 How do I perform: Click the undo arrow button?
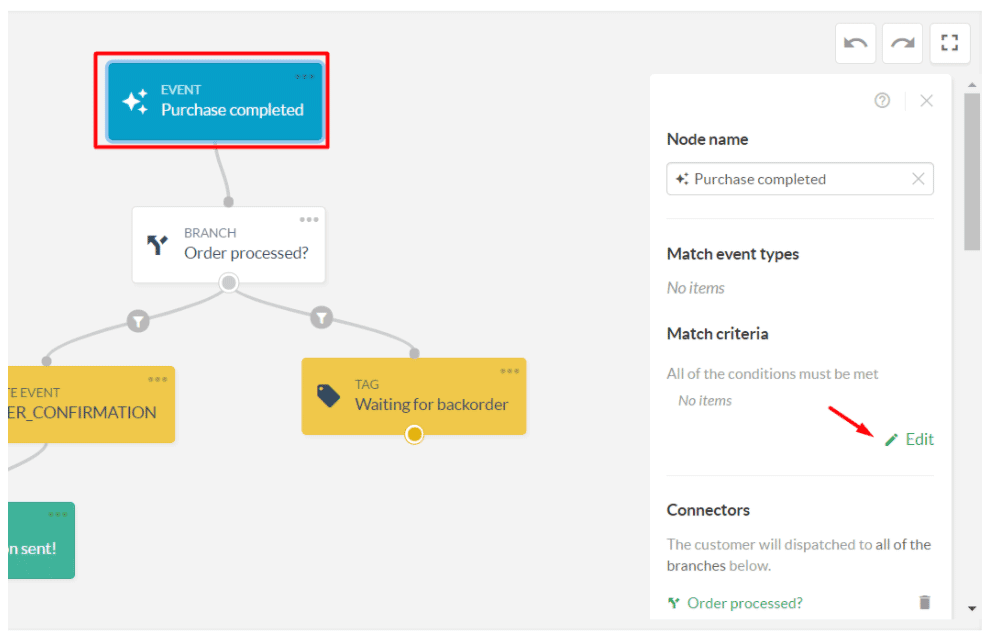coord(856,43)
